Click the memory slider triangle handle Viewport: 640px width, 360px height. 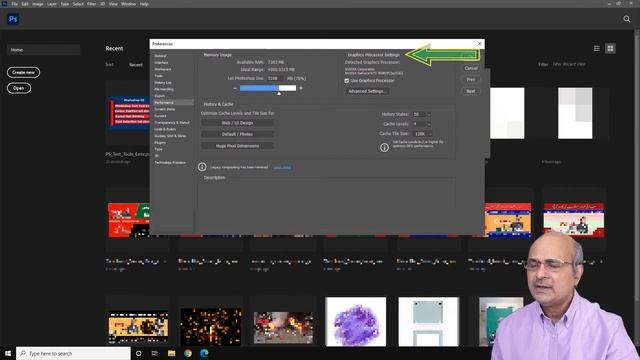coord(279,93)
